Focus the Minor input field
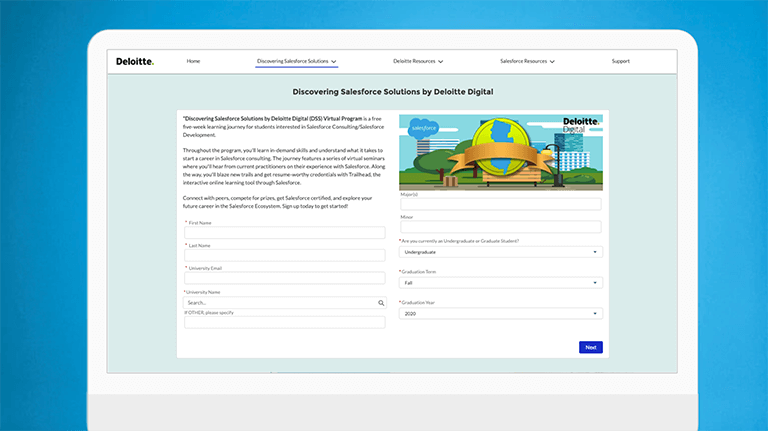This screenshot has width=768, height=431. pos(501,227)
